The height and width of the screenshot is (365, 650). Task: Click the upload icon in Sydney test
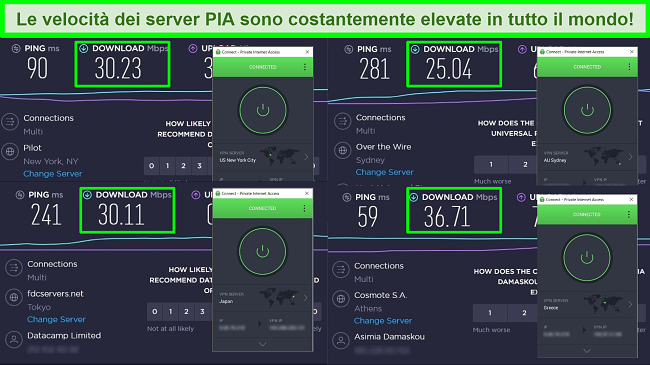coord(522,49)
